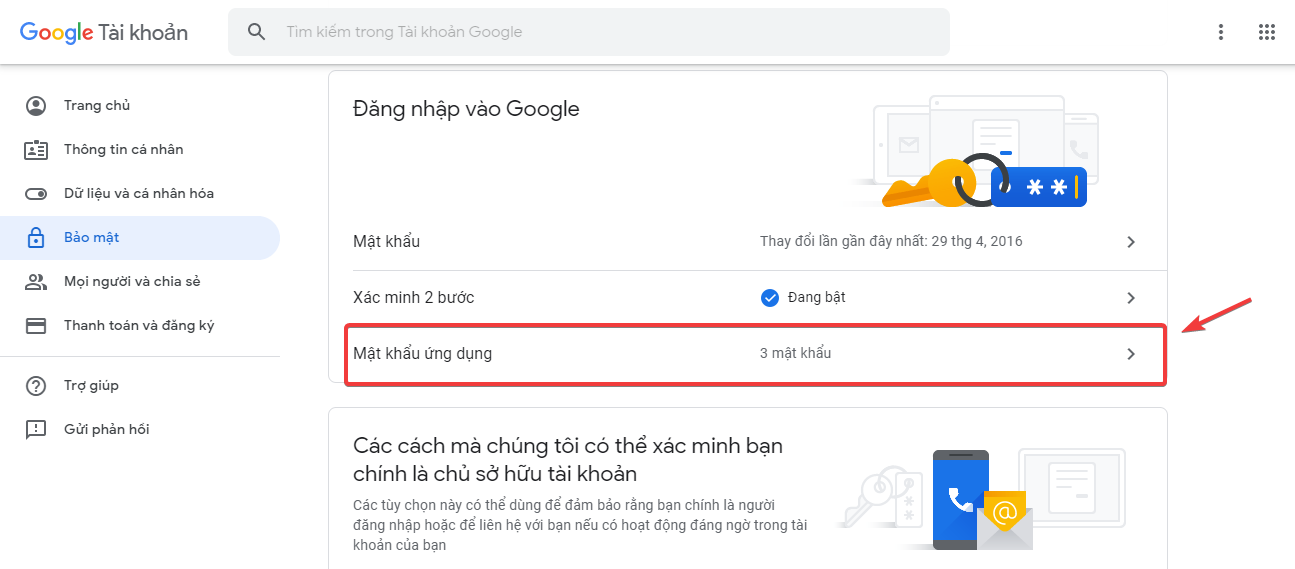Select Thông tin cá nhân menu item

pos(123,150)
